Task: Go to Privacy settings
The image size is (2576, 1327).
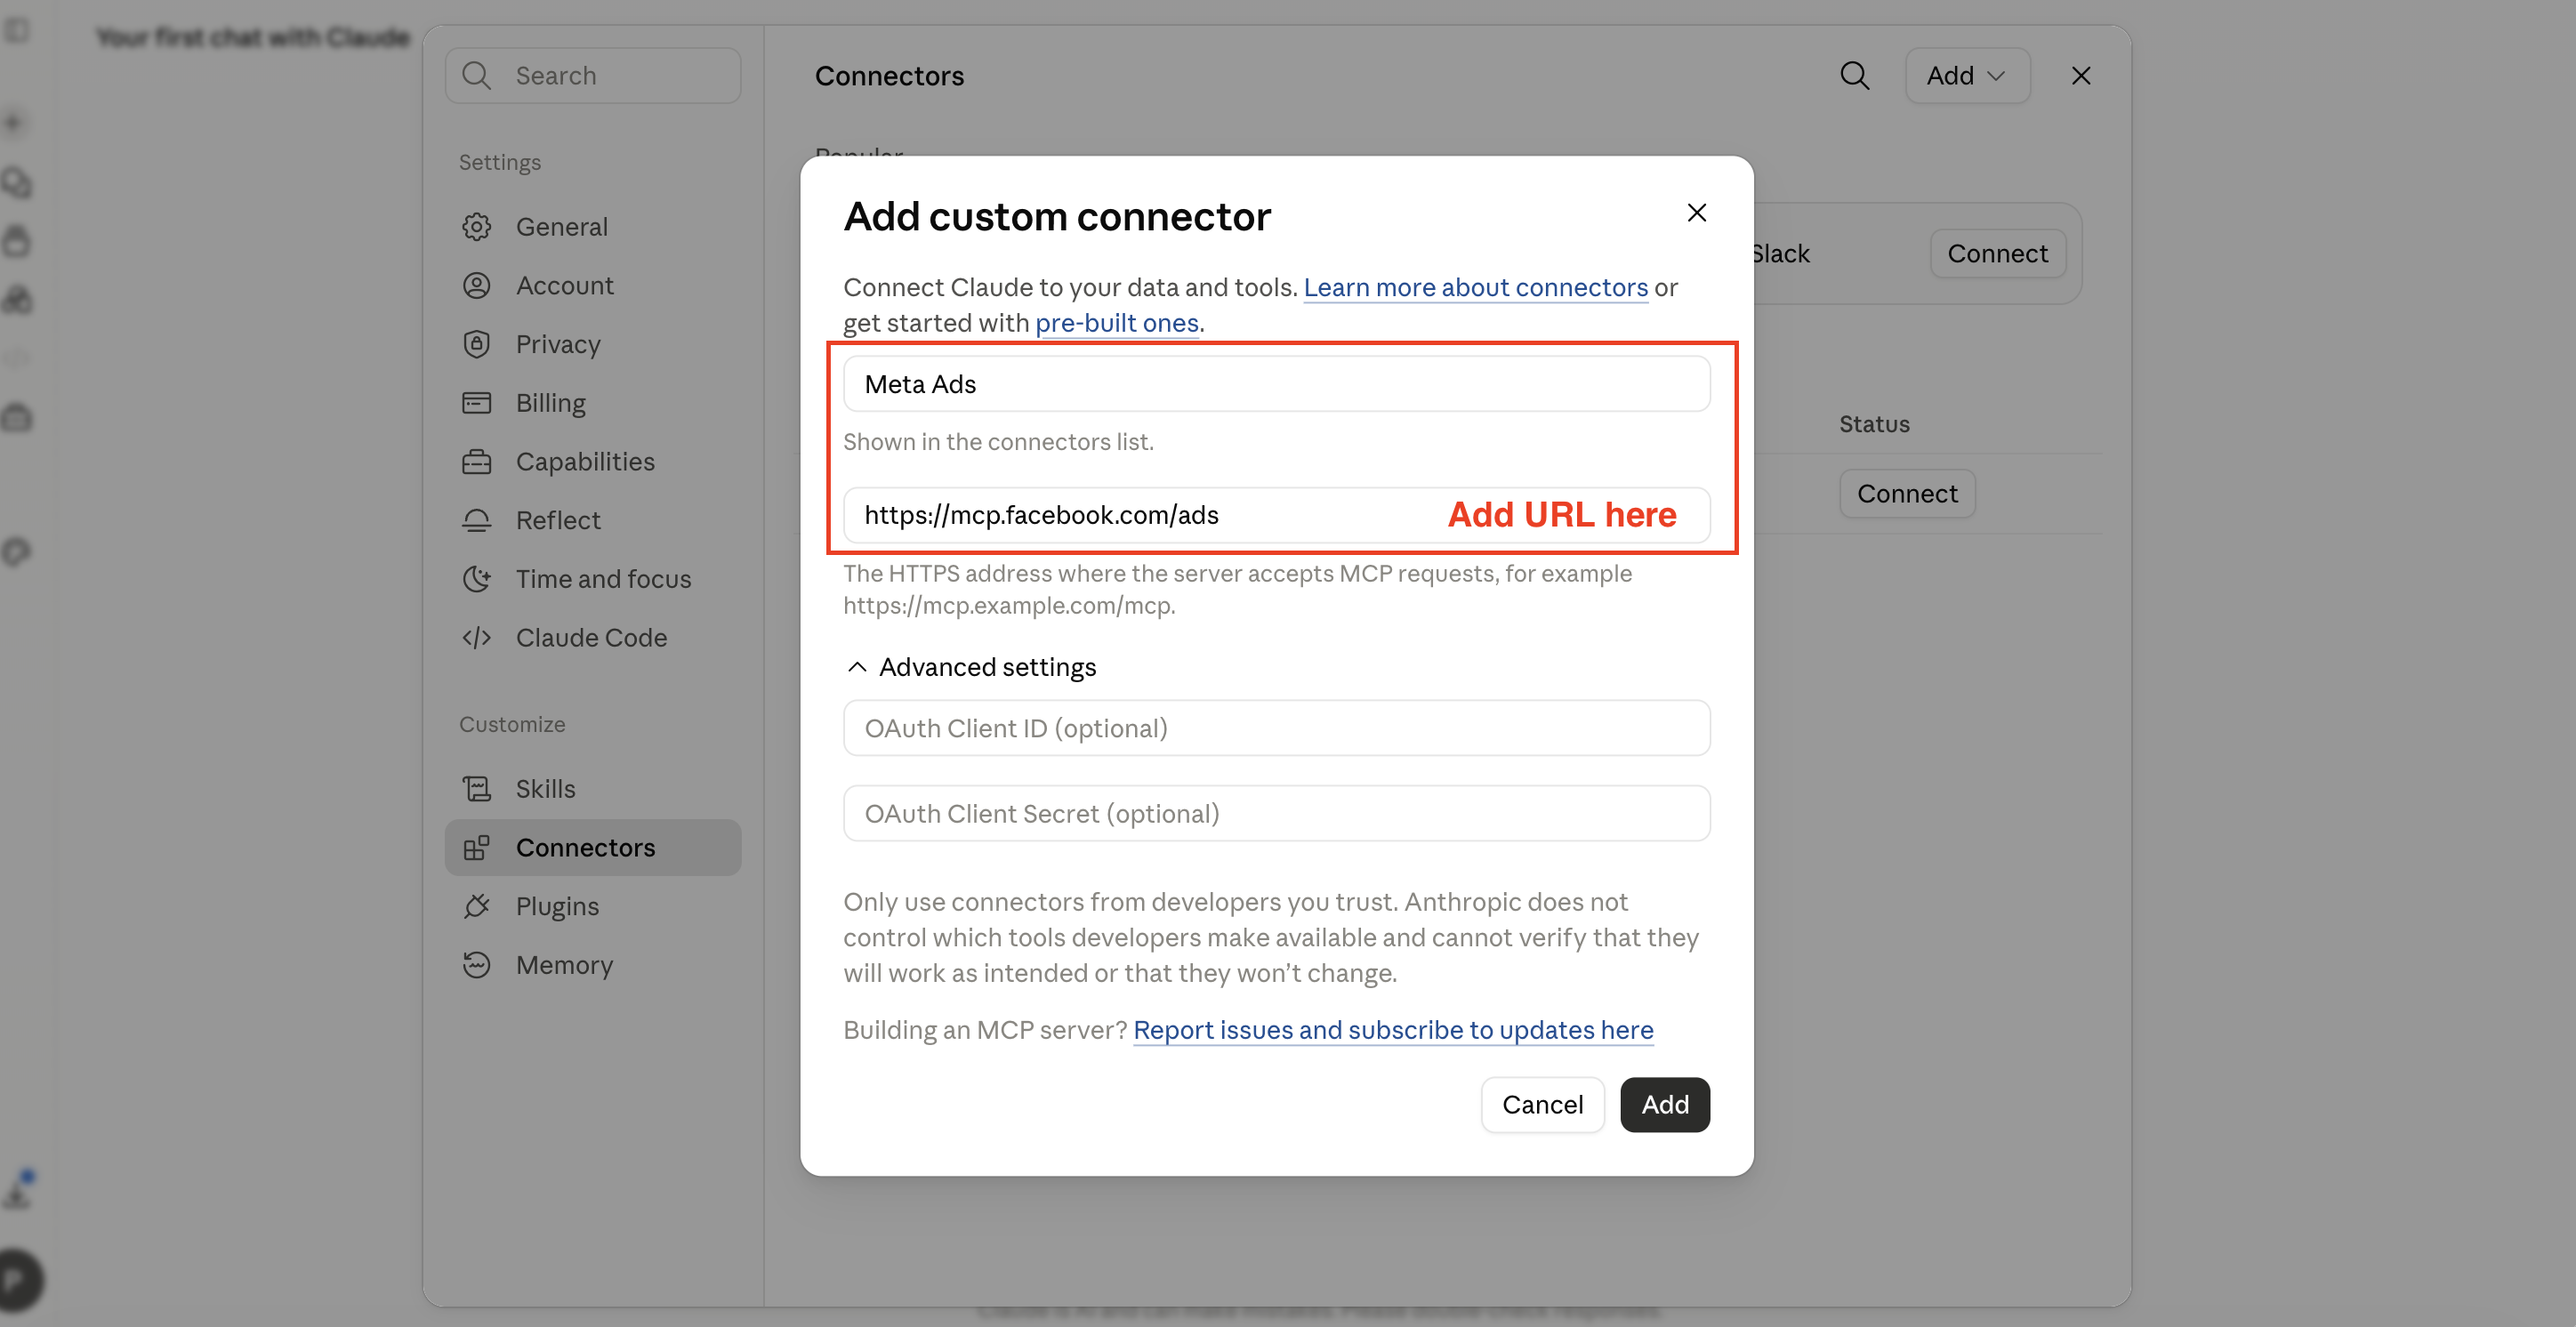Action: pos(593,344)
